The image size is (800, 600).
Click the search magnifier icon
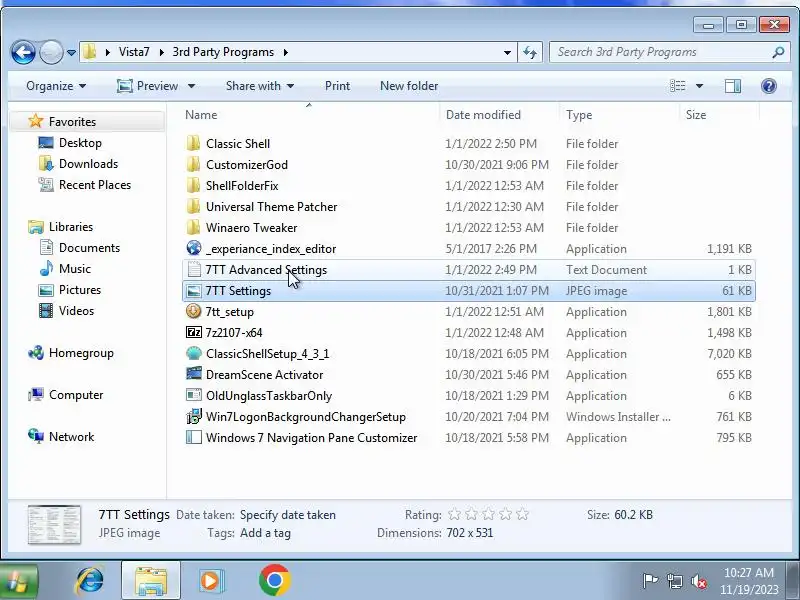778,52
